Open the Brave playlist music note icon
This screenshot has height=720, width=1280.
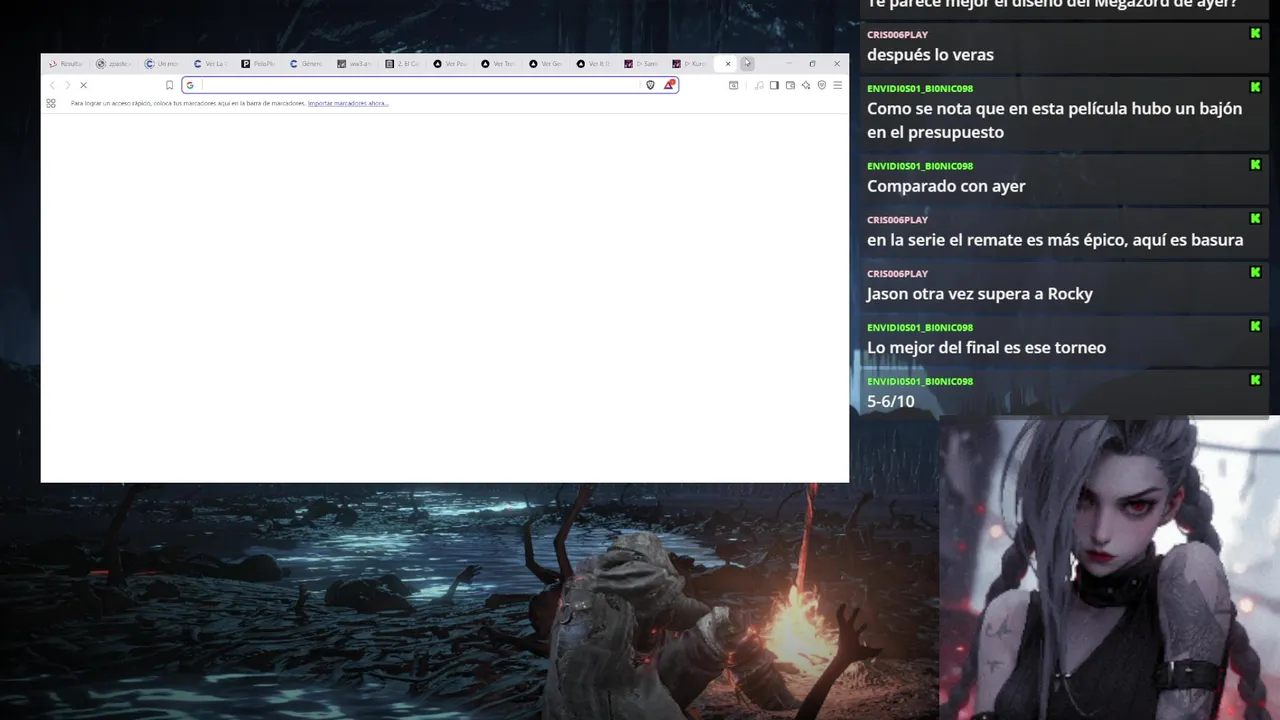759,85
